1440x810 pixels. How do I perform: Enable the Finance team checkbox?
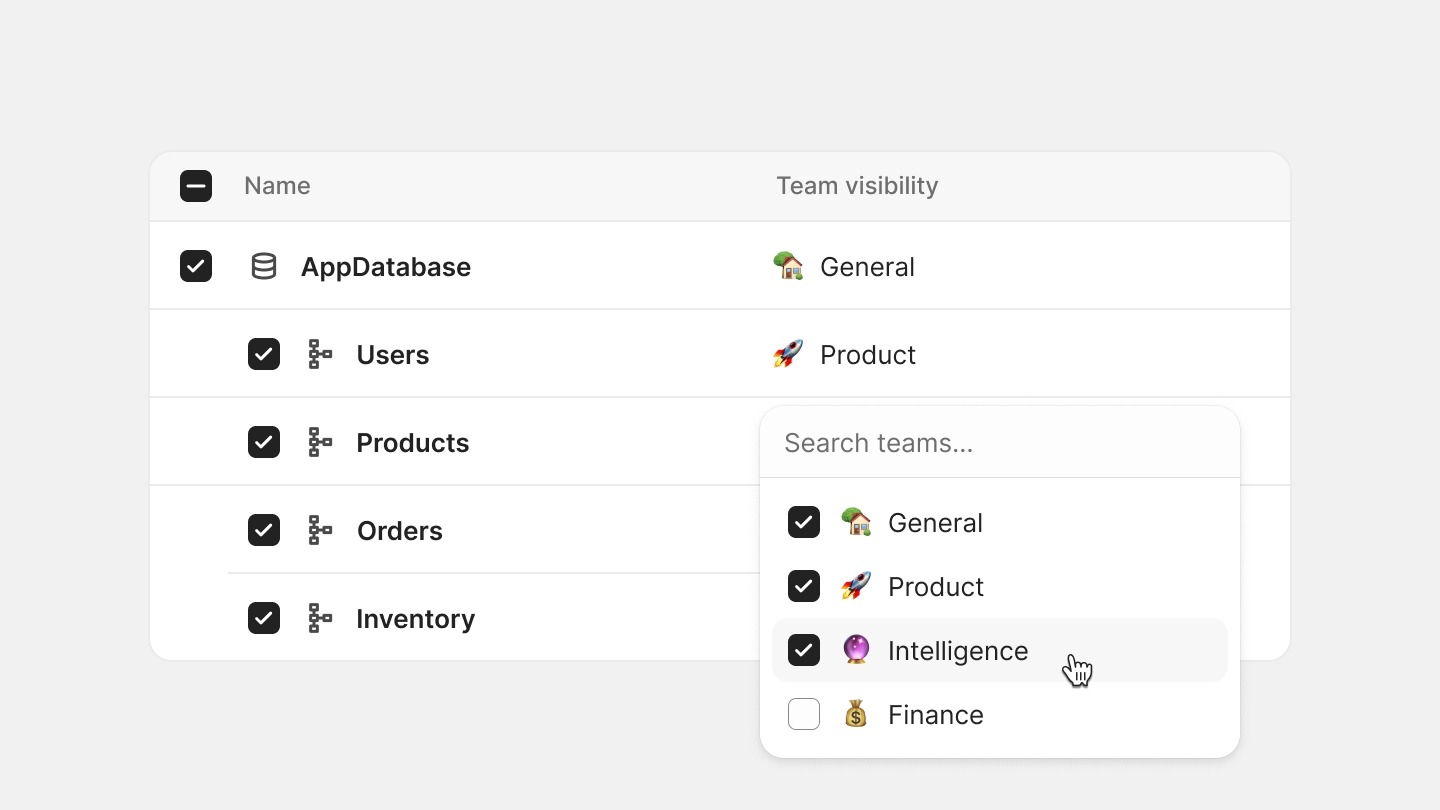click(x=804, y=714)
